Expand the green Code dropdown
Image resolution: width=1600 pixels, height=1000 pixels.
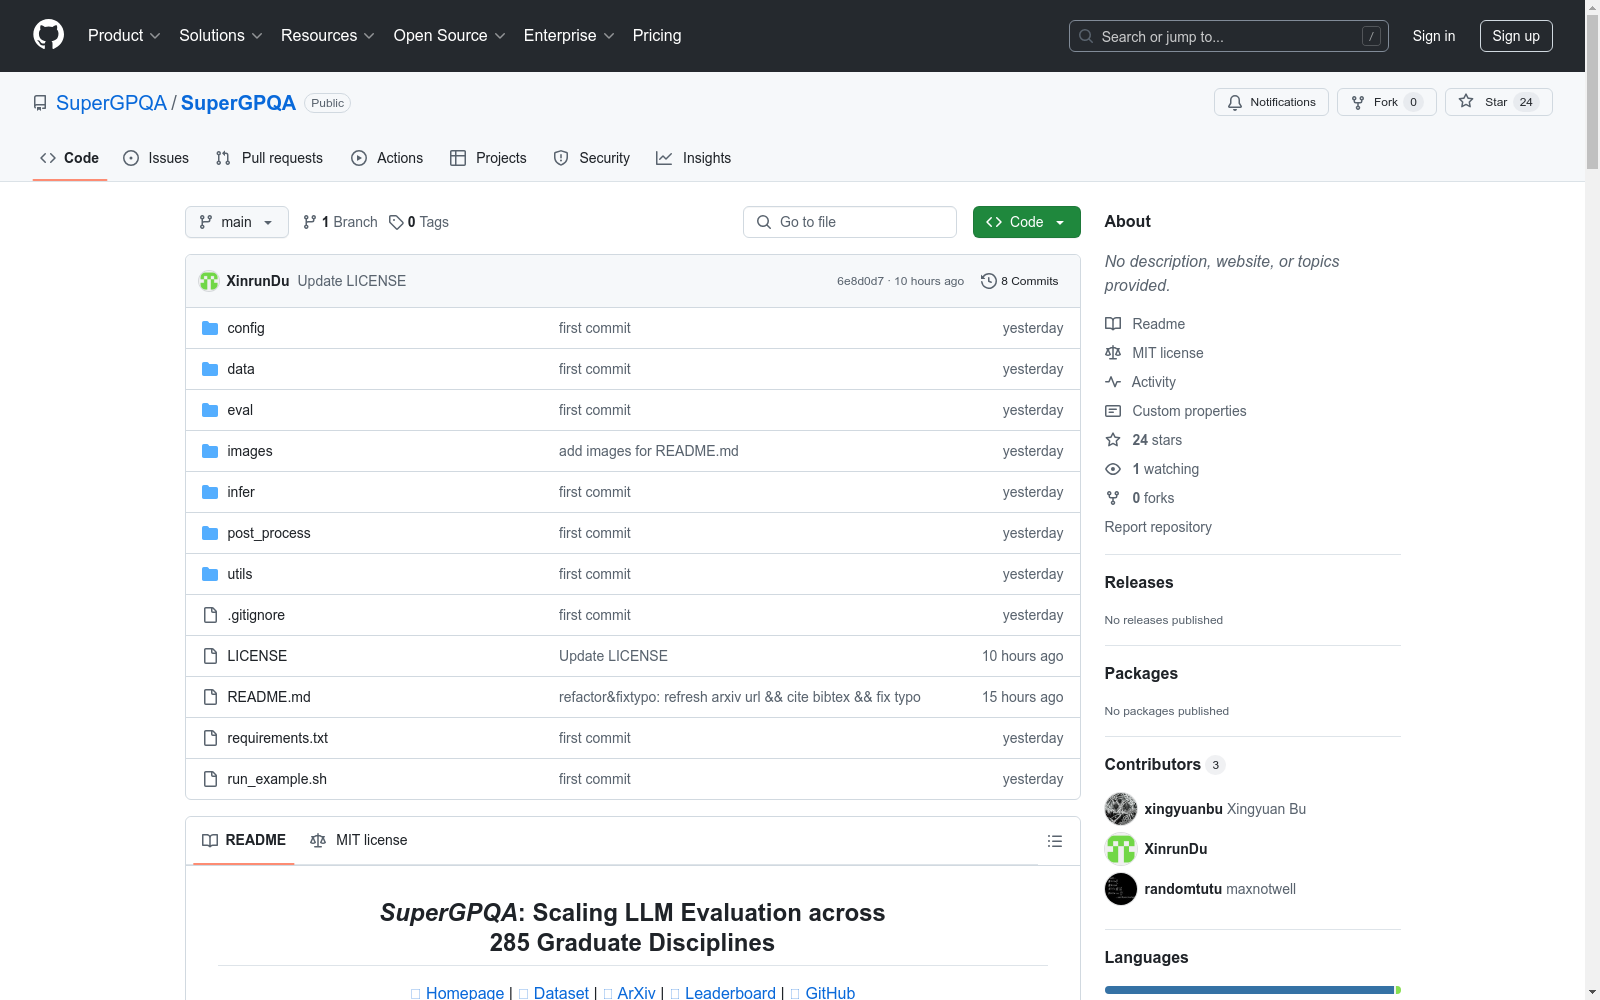pyautogui.click(x=1026, y=222)
